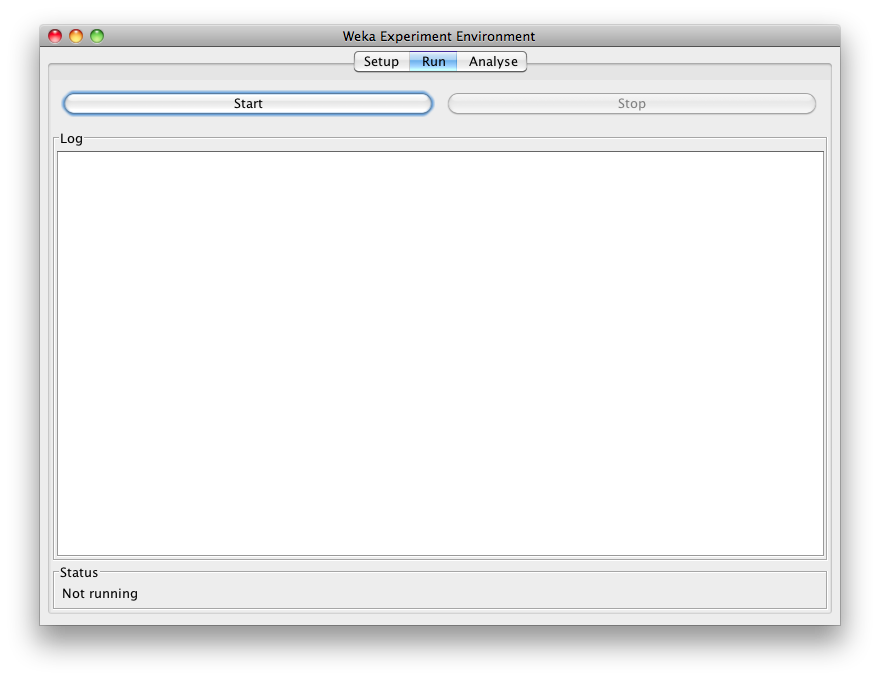Image resolution: width=880 pixels, height=680 pixels.
Task: Select the Run tab
Action: click(433, 61)
